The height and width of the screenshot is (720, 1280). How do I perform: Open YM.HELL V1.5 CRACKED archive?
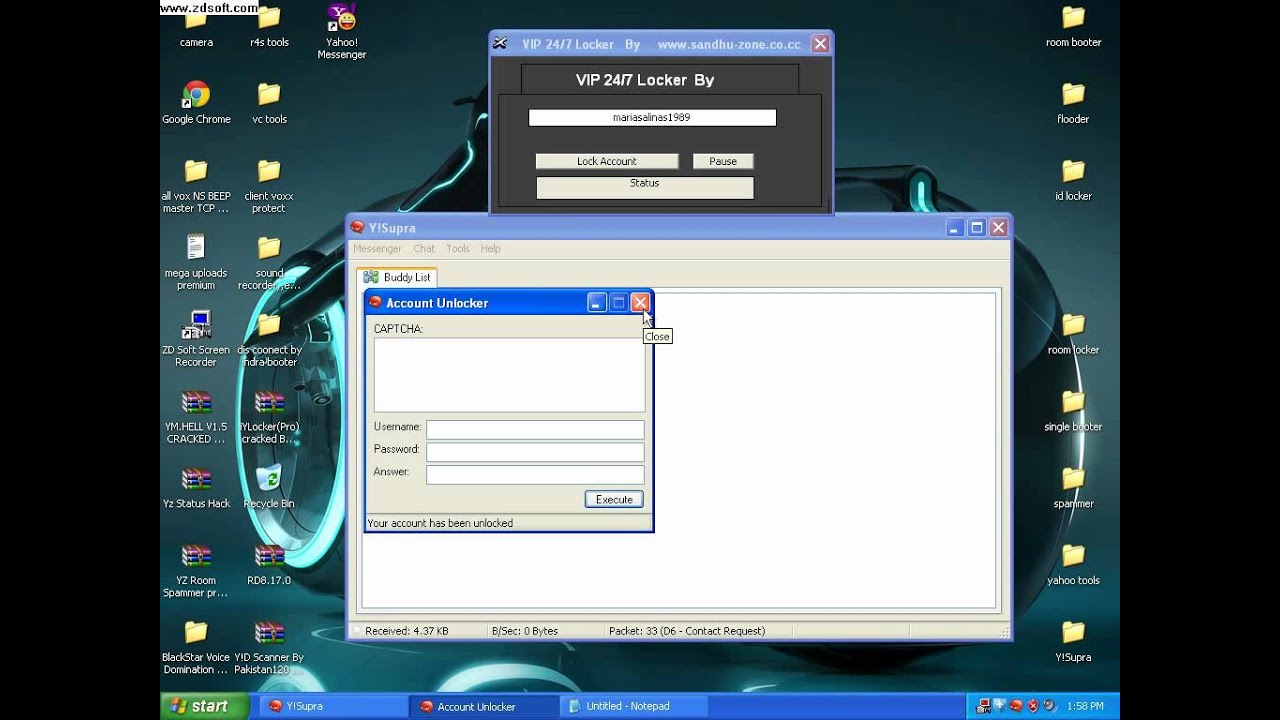[x=196, y=416]
